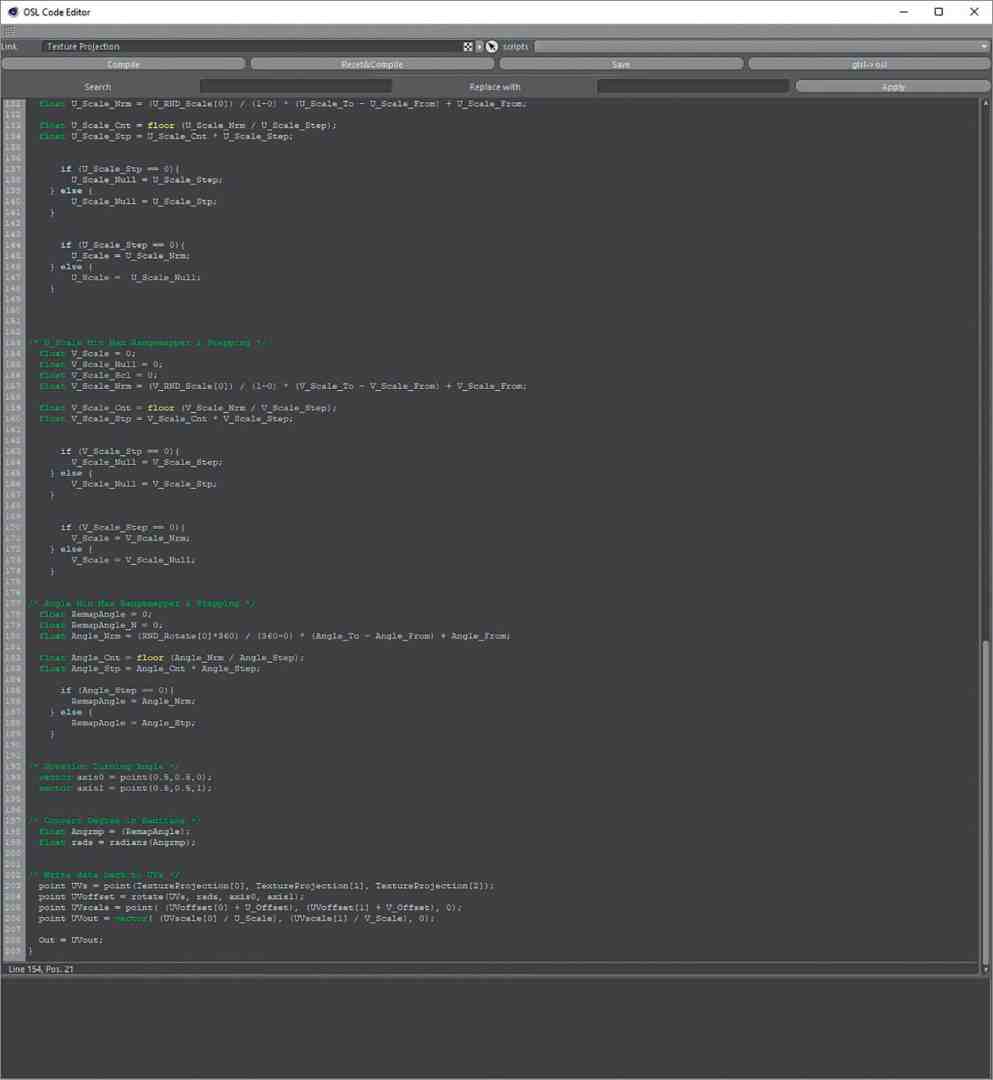Open the node picker grid icon beside Link
This screenshot has width=993, height=1080.
(467, 46)
